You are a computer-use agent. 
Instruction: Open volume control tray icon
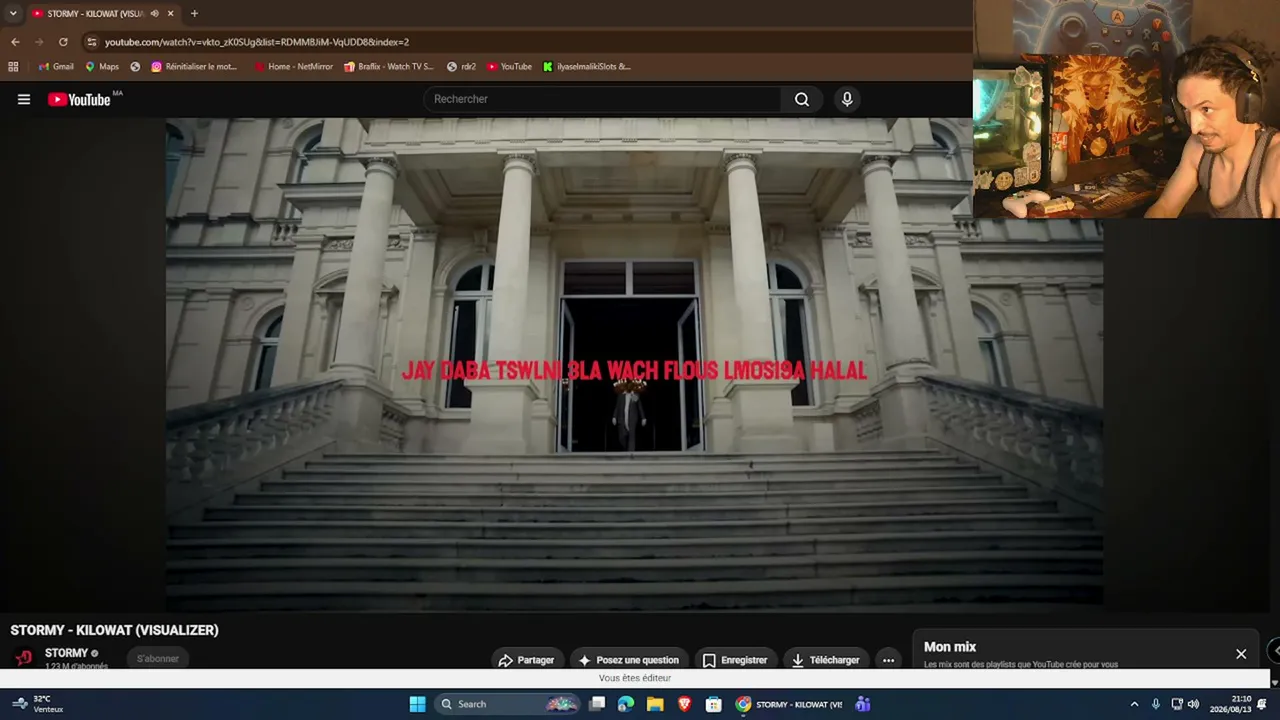click(x=1193, y=704)
